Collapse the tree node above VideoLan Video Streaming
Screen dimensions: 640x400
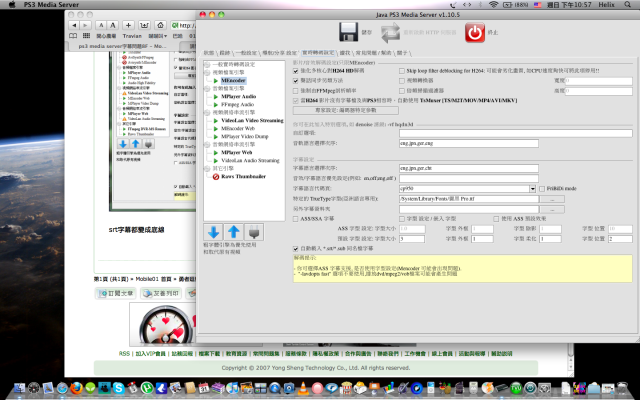(x=207, y=113)
